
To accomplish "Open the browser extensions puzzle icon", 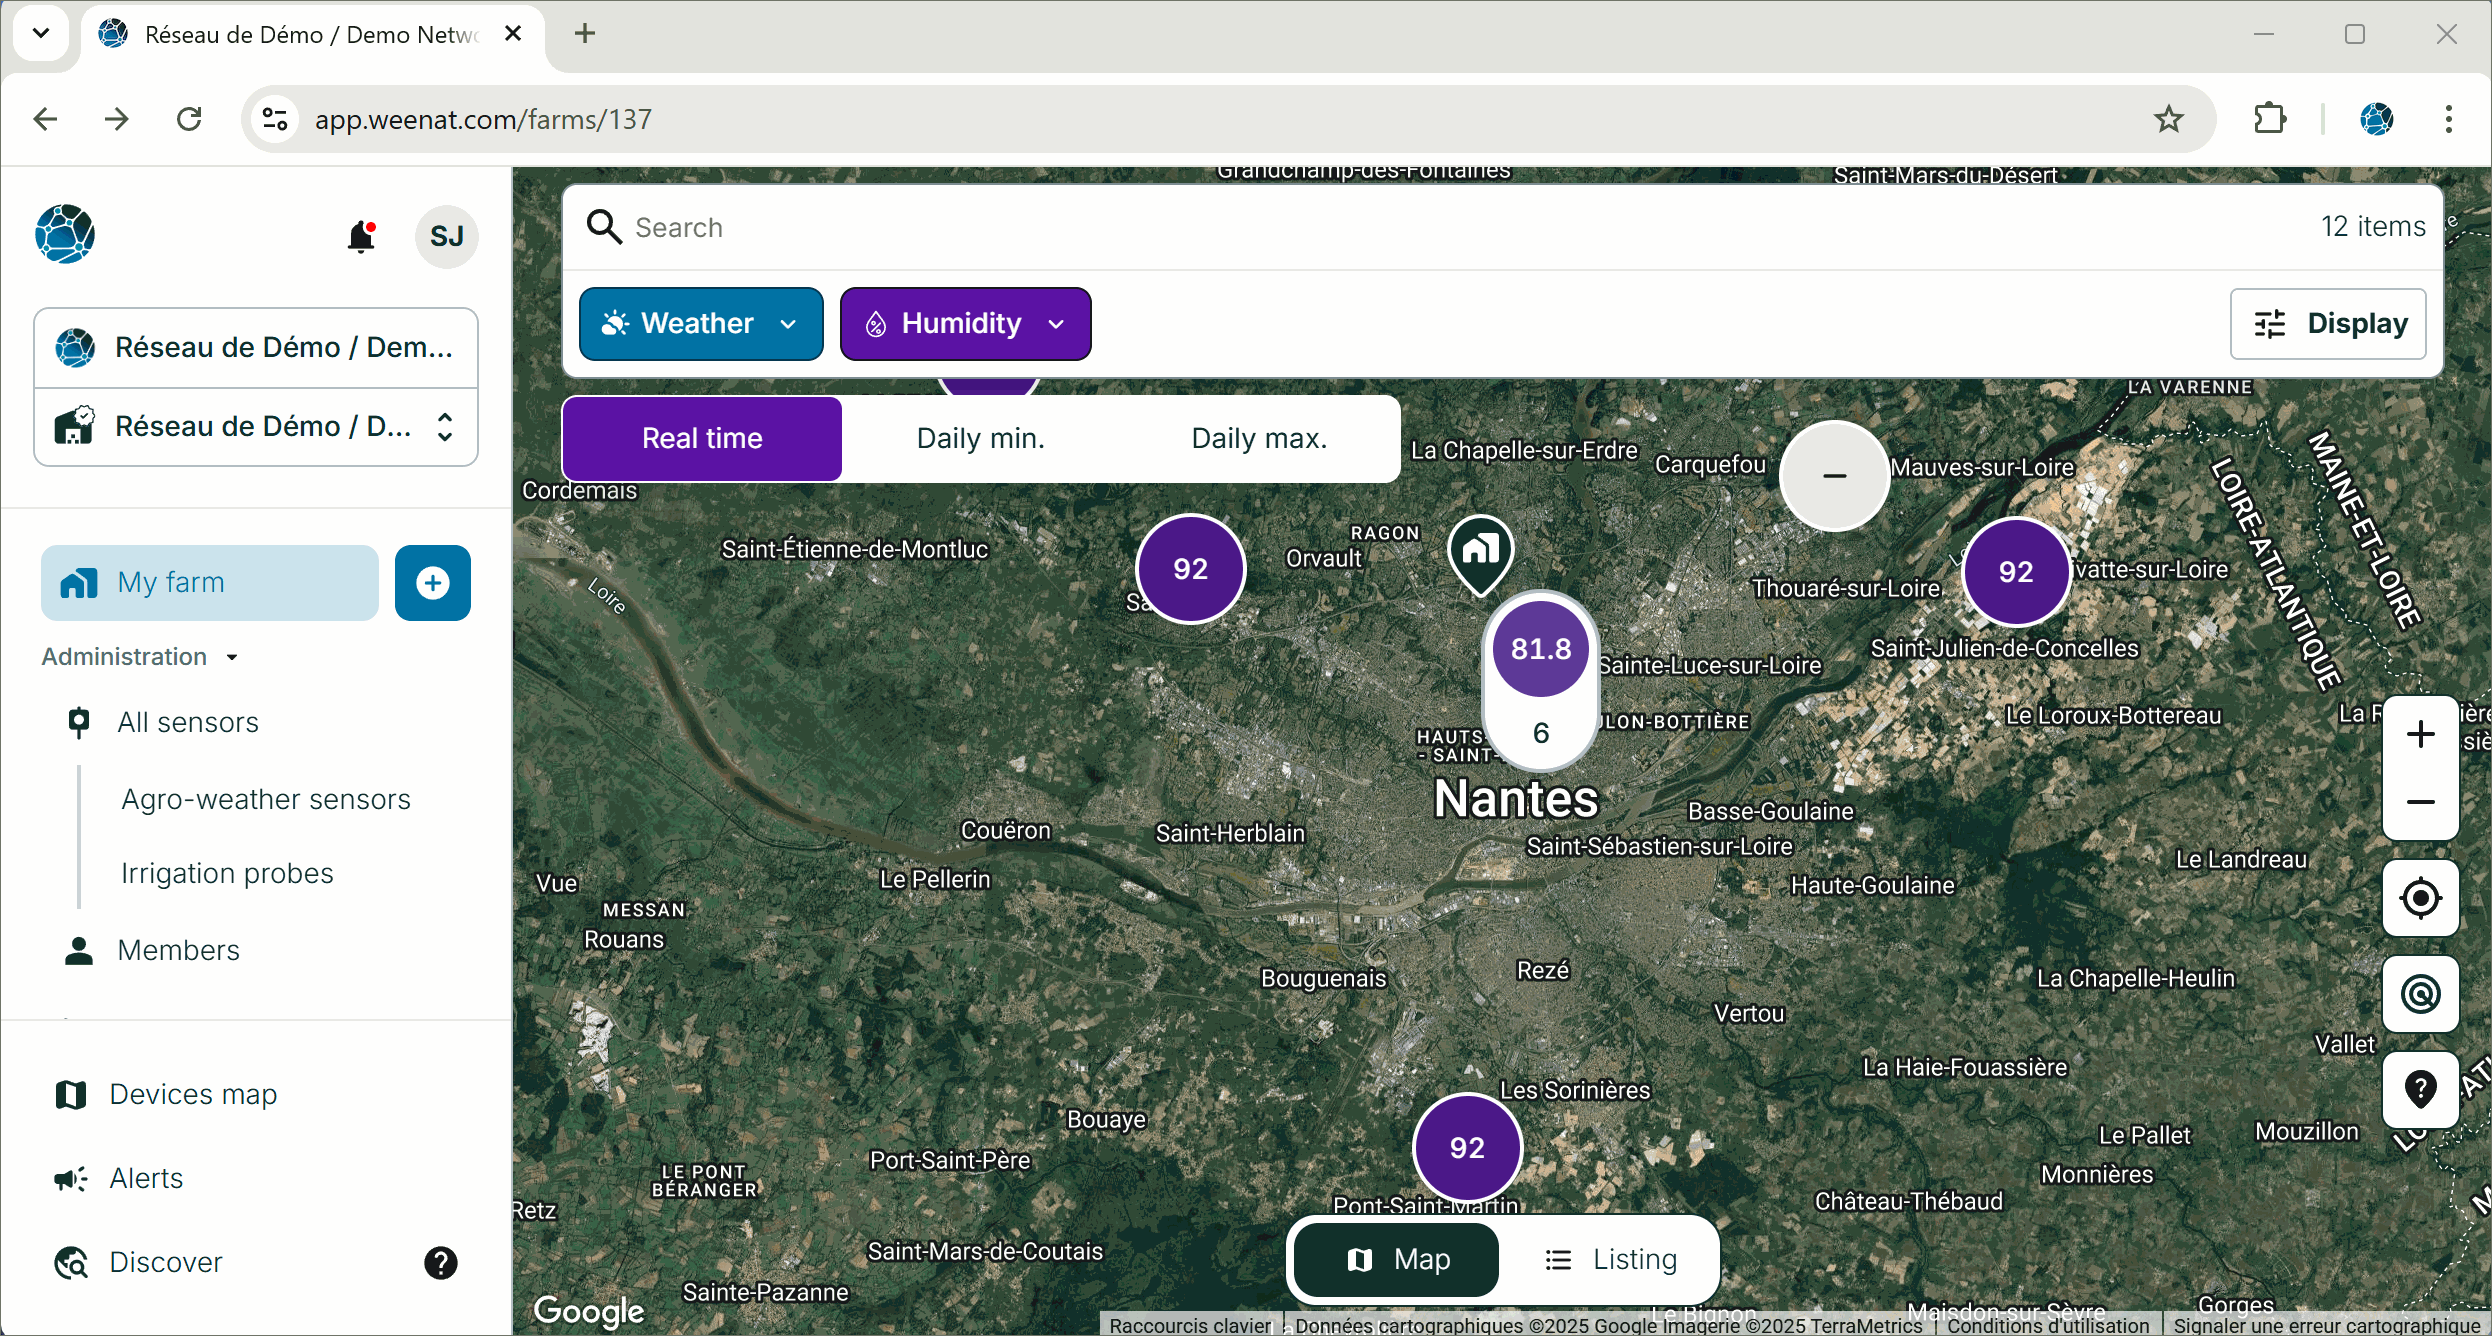I will pos(2270,119).
